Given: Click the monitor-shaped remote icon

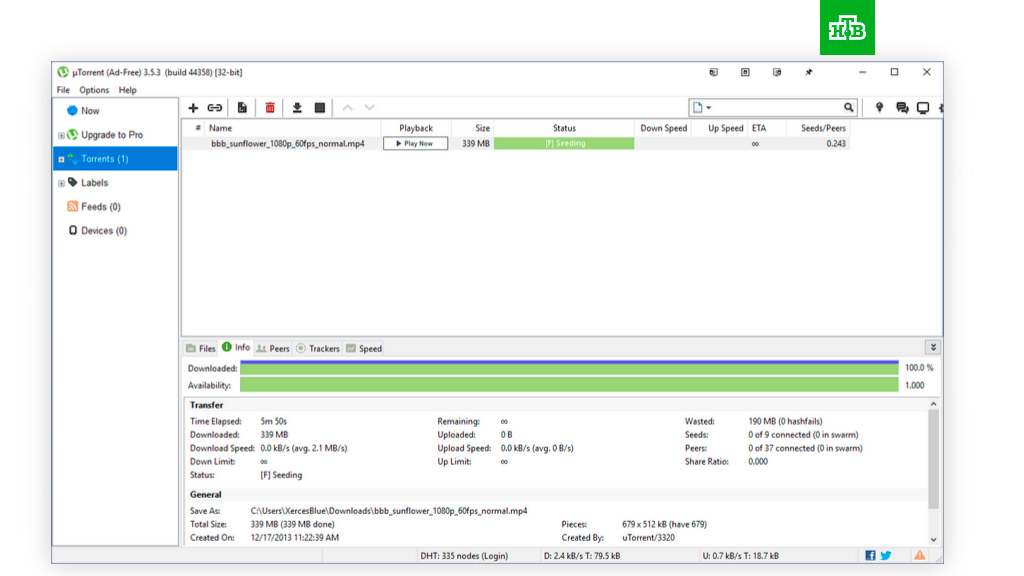Looking at the screenshot, I should pyautogui.click(x=923, y=108).
